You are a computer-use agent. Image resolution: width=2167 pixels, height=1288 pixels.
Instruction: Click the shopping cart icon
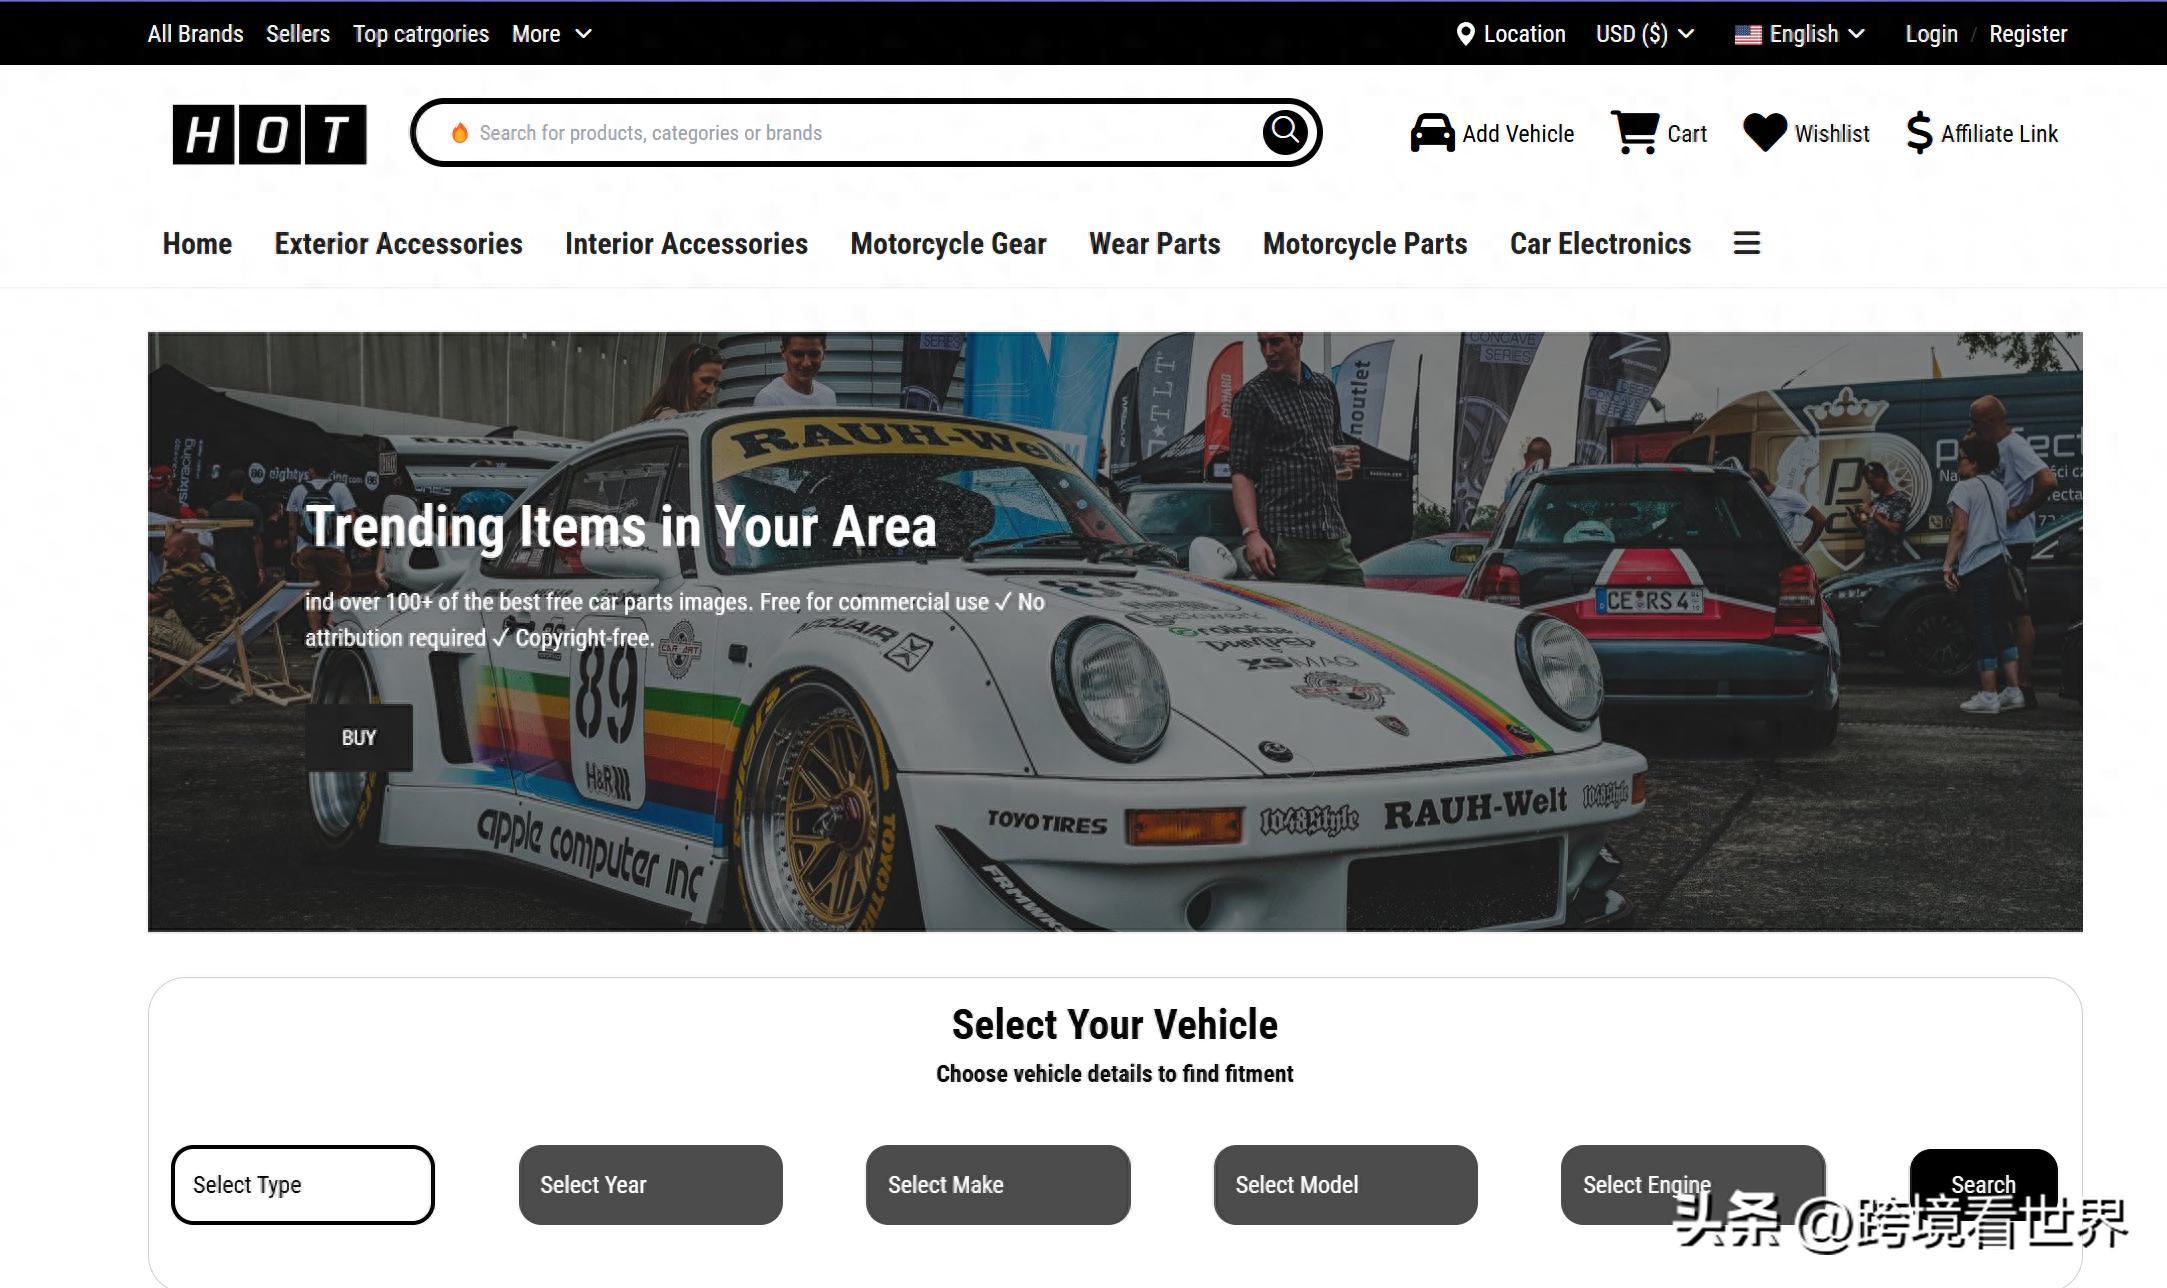(1635, 132)
